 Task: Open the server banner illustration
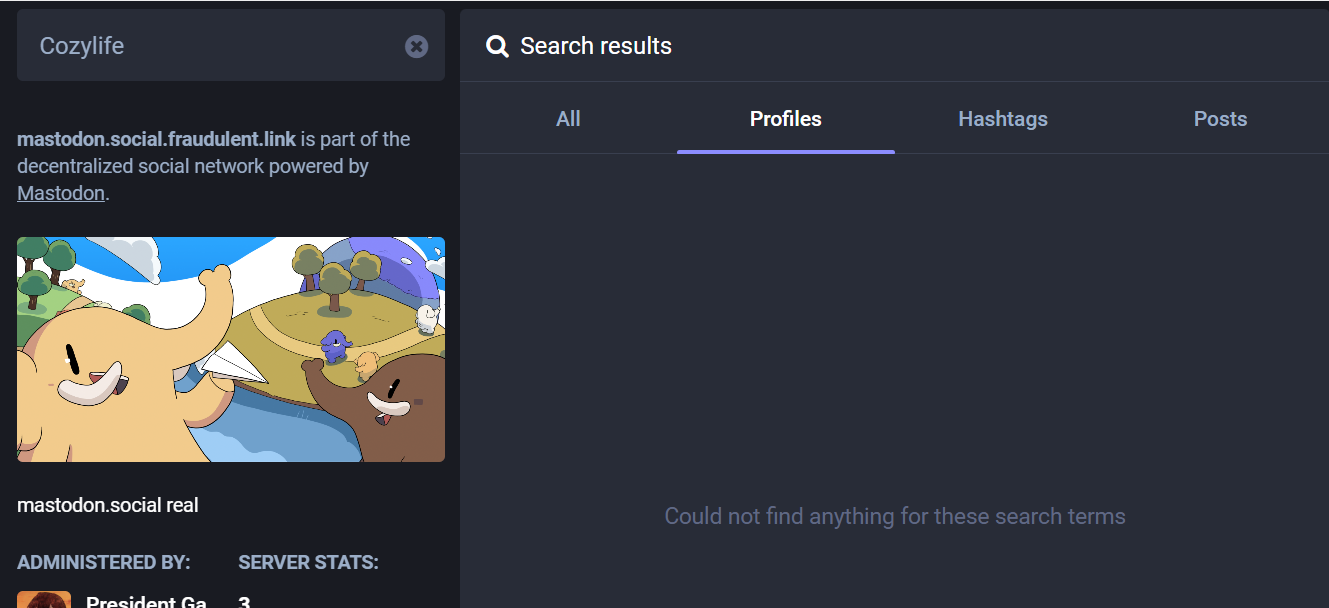[231, 349]
